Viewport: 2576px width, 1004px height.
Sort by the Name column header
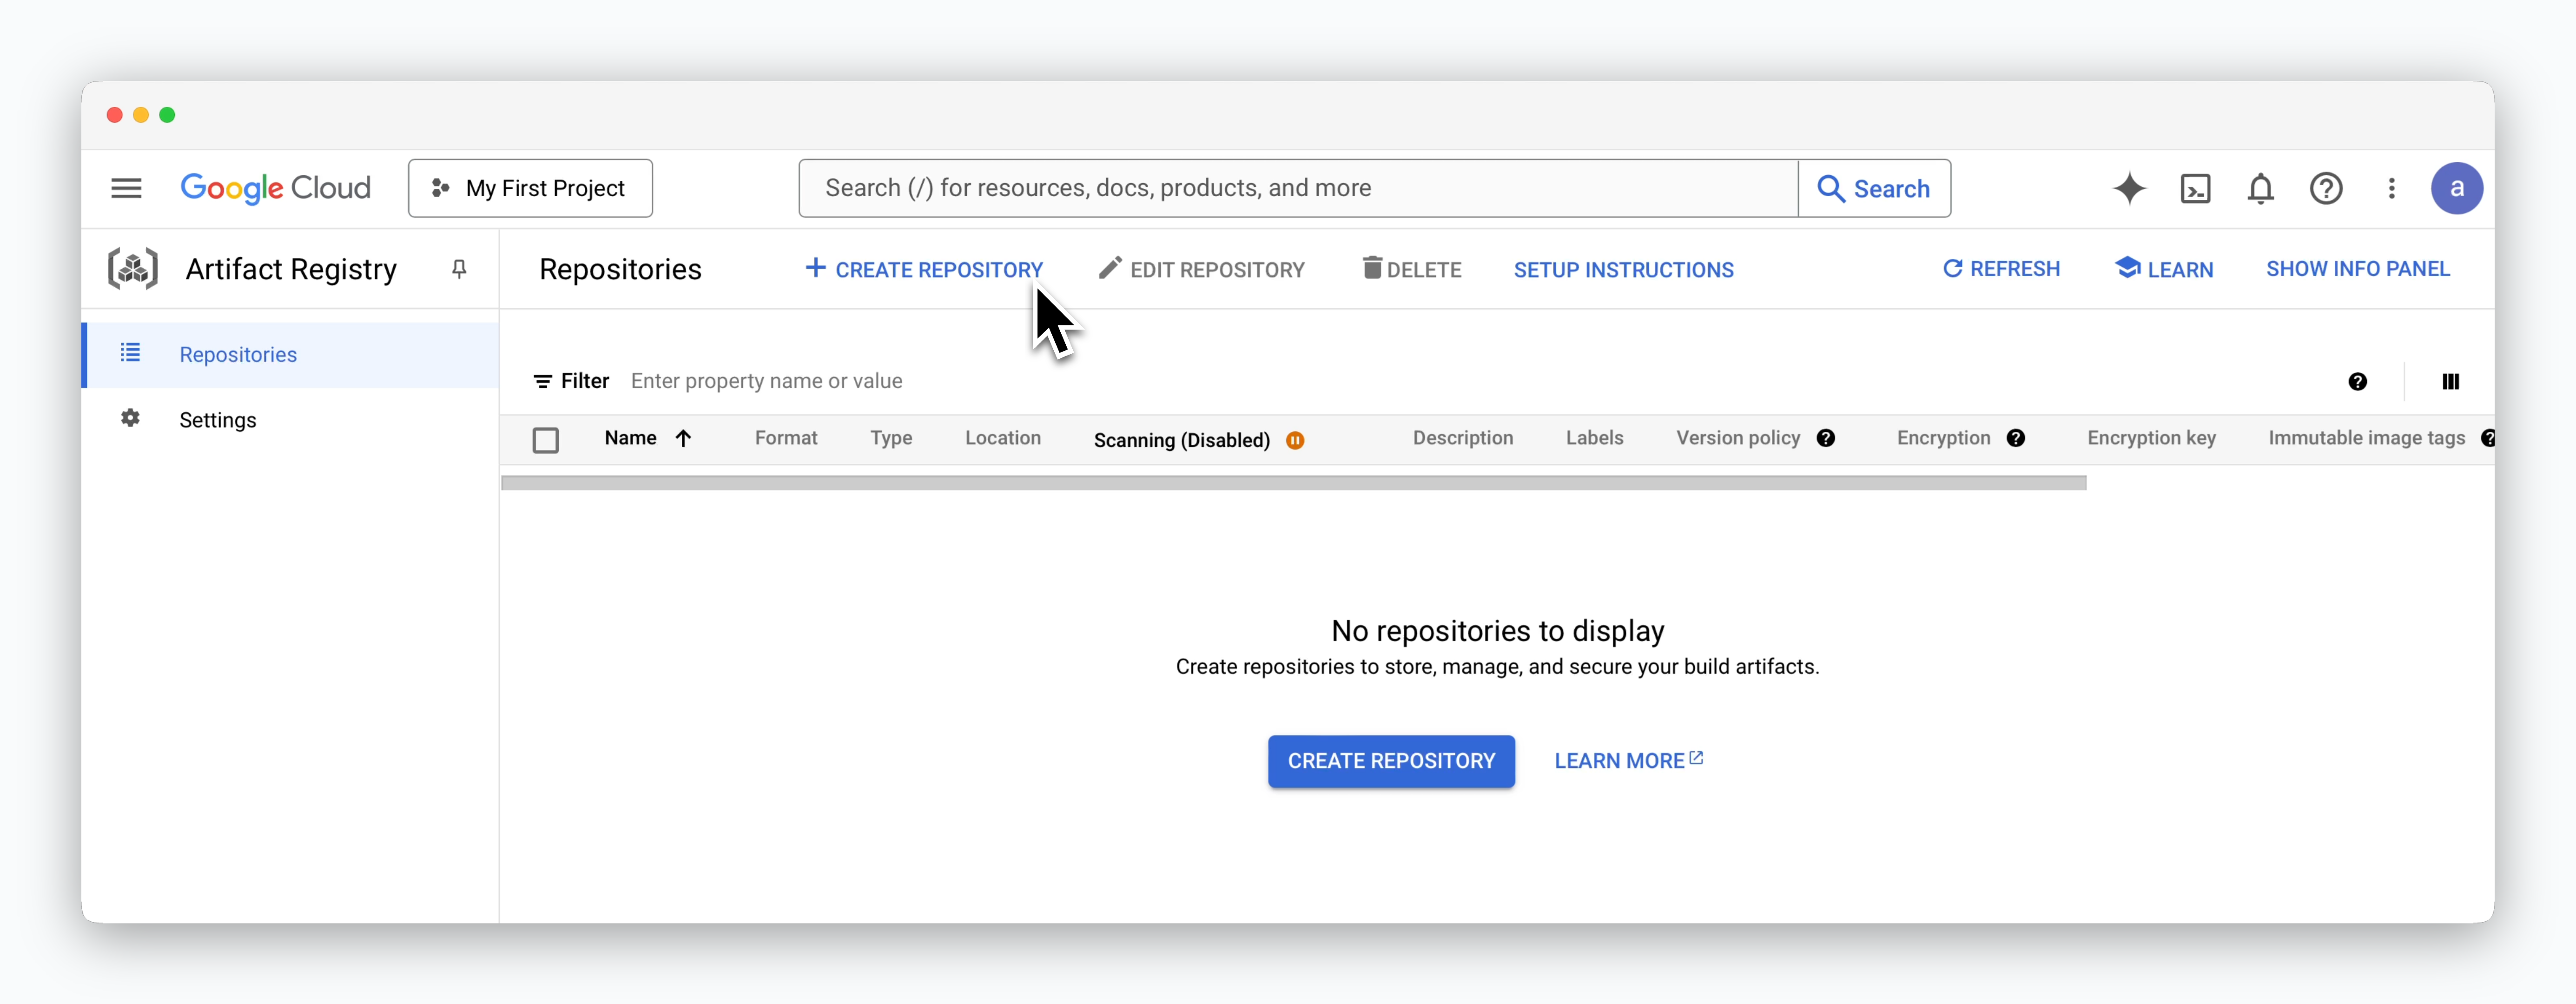click(630, 438)
